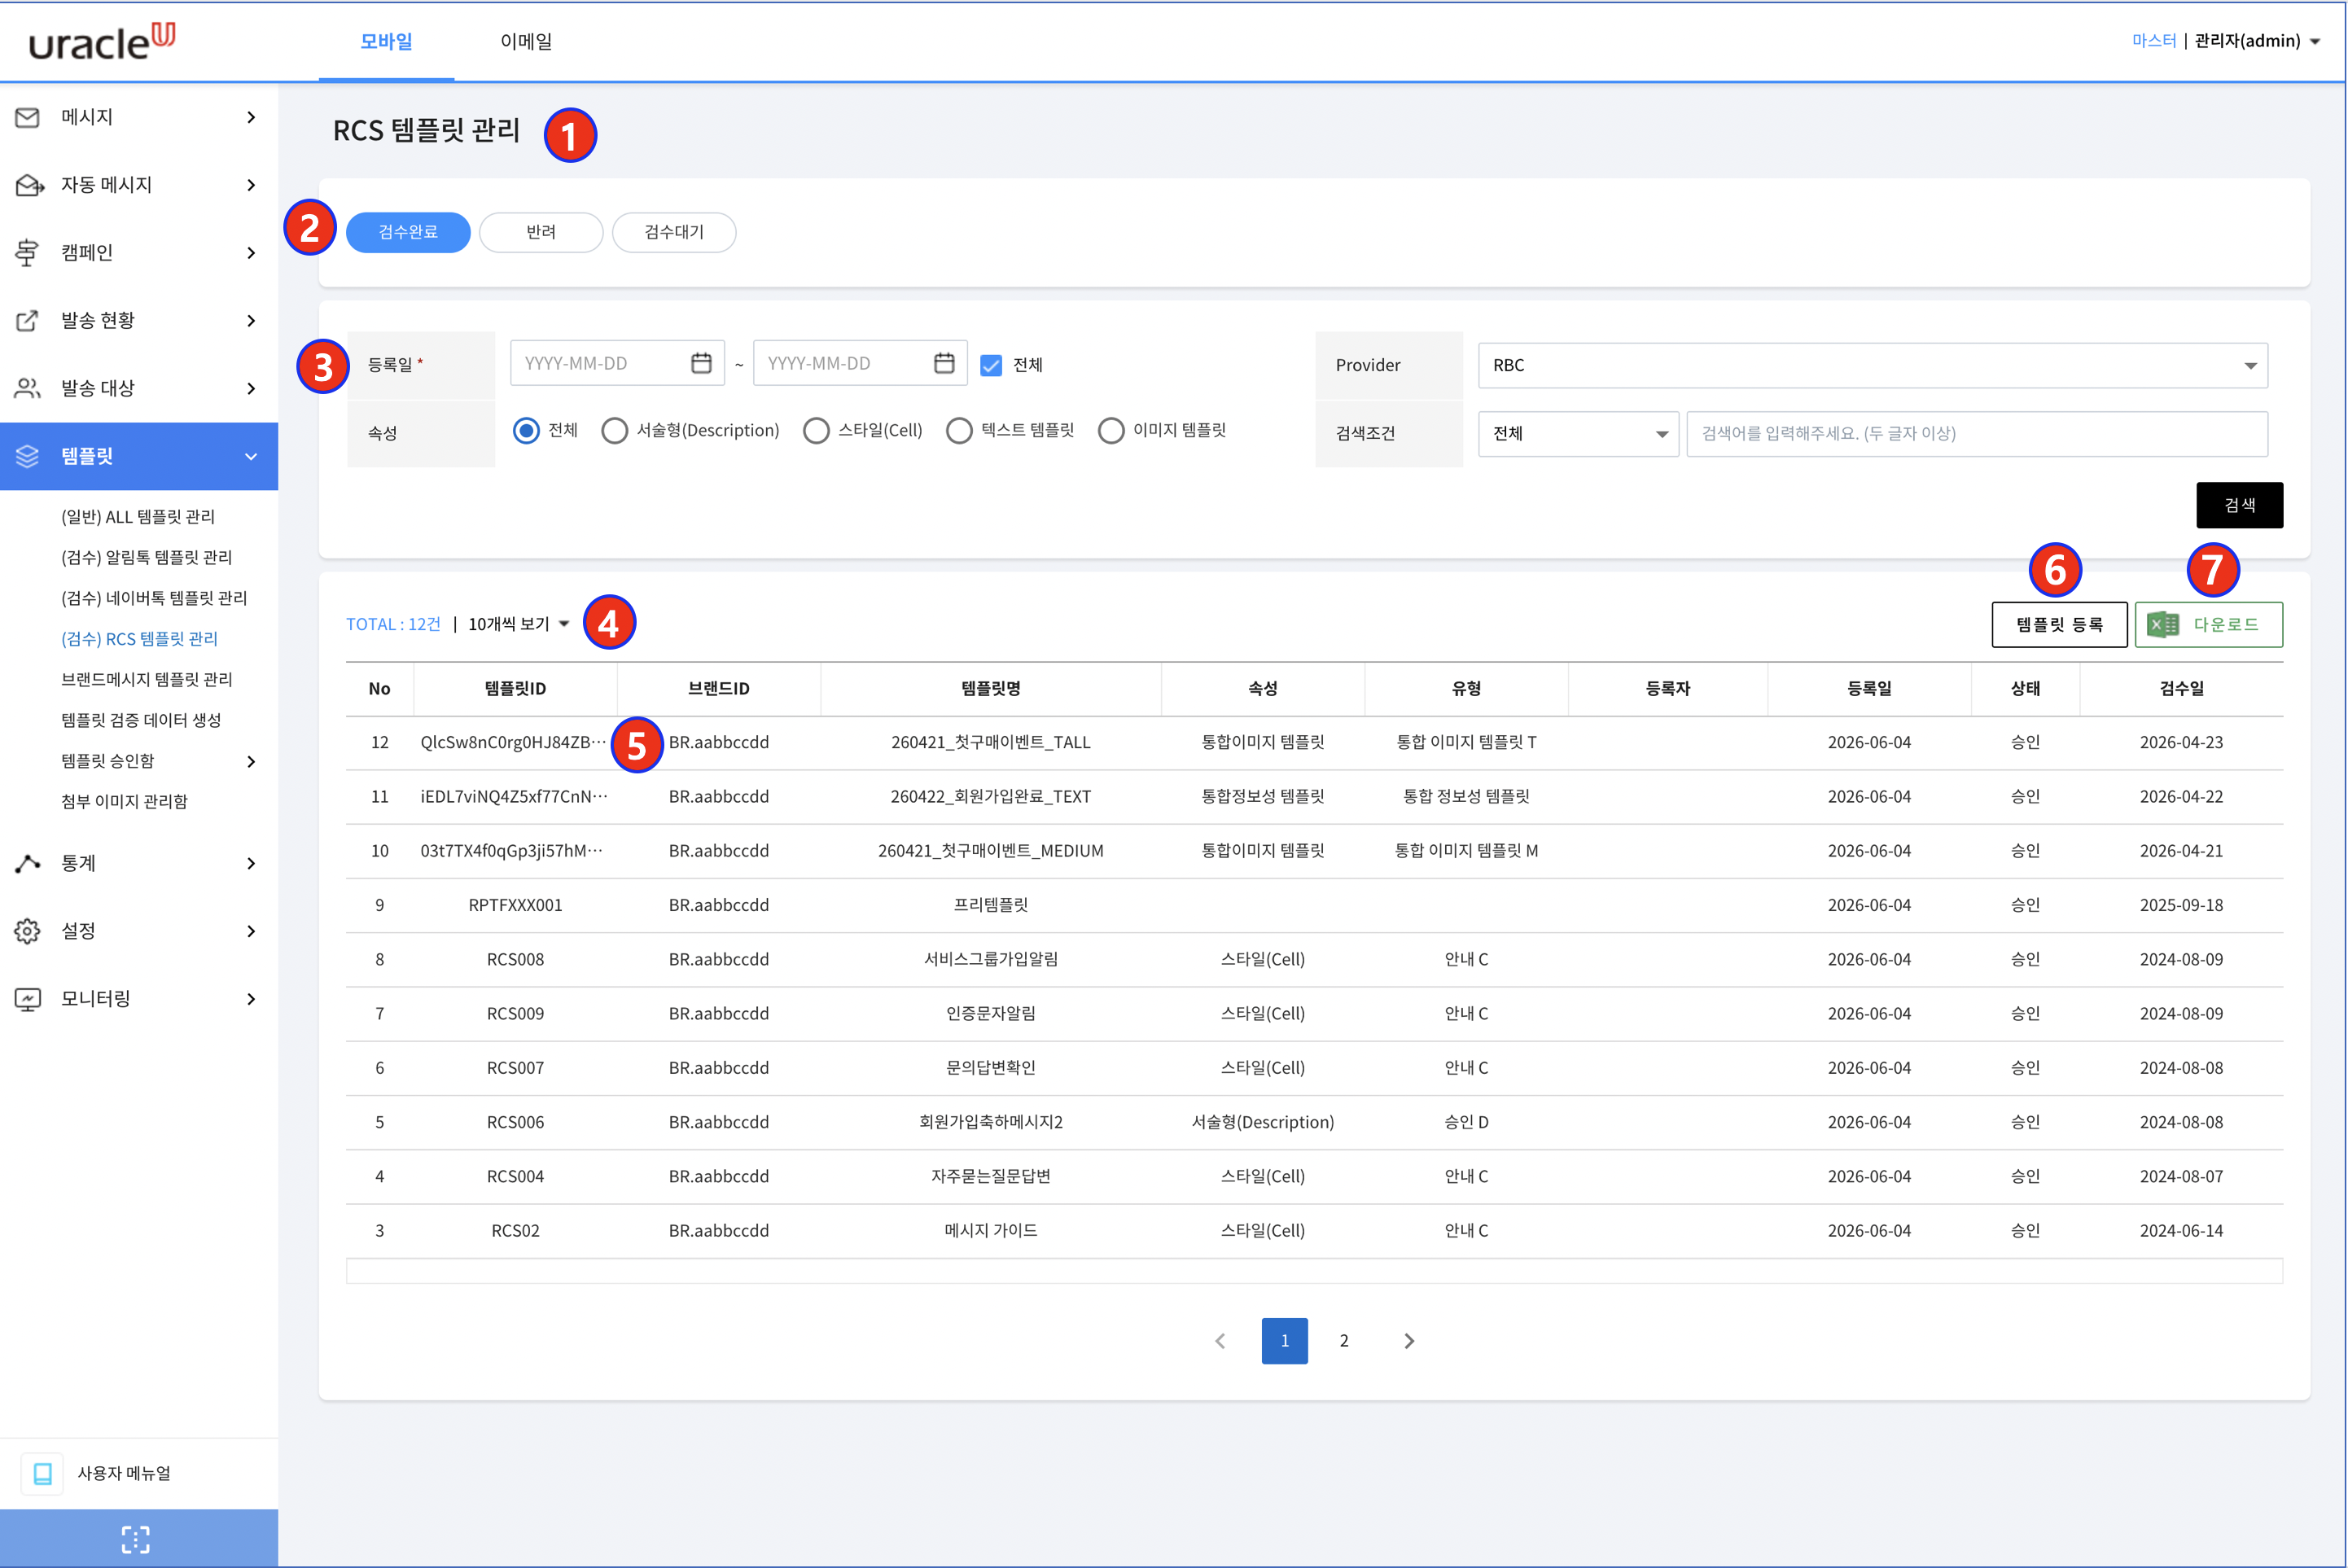Go to the previous page arrow
Image resolution: width=2348 pixels, height=1568 pixels.
click(1220, 1341)
